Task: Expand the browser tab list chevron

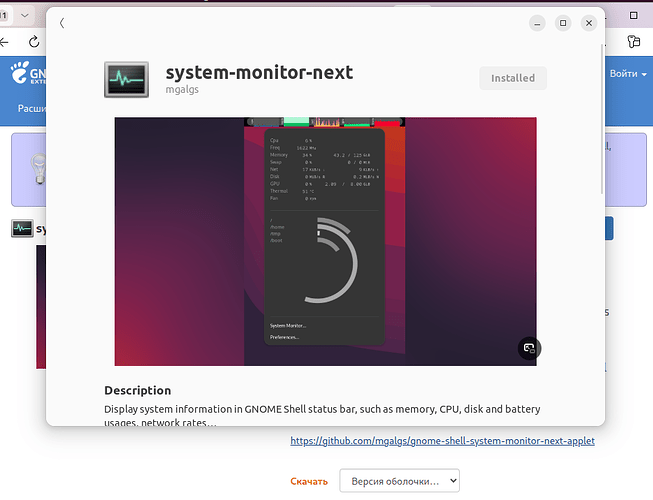Action: [25, 16]
